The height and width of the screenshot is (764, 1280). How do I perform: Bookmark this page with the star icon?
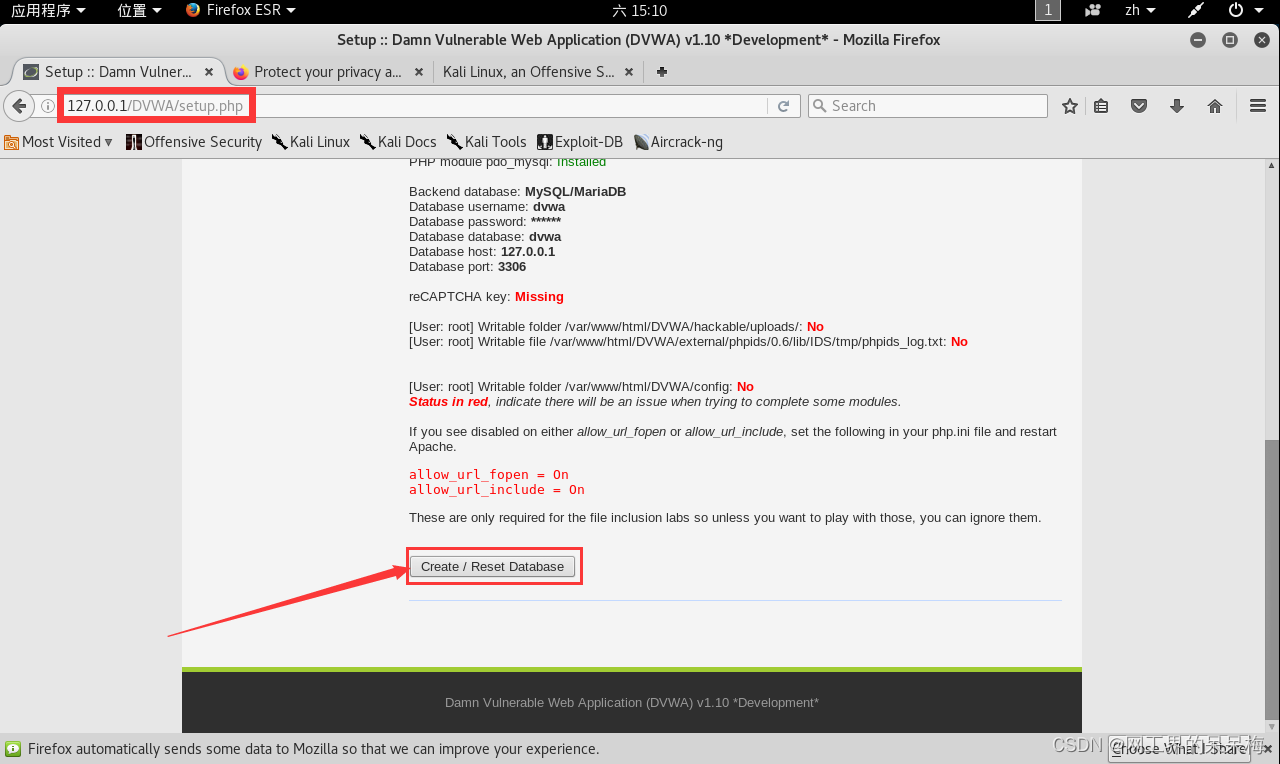point(1070,106)
